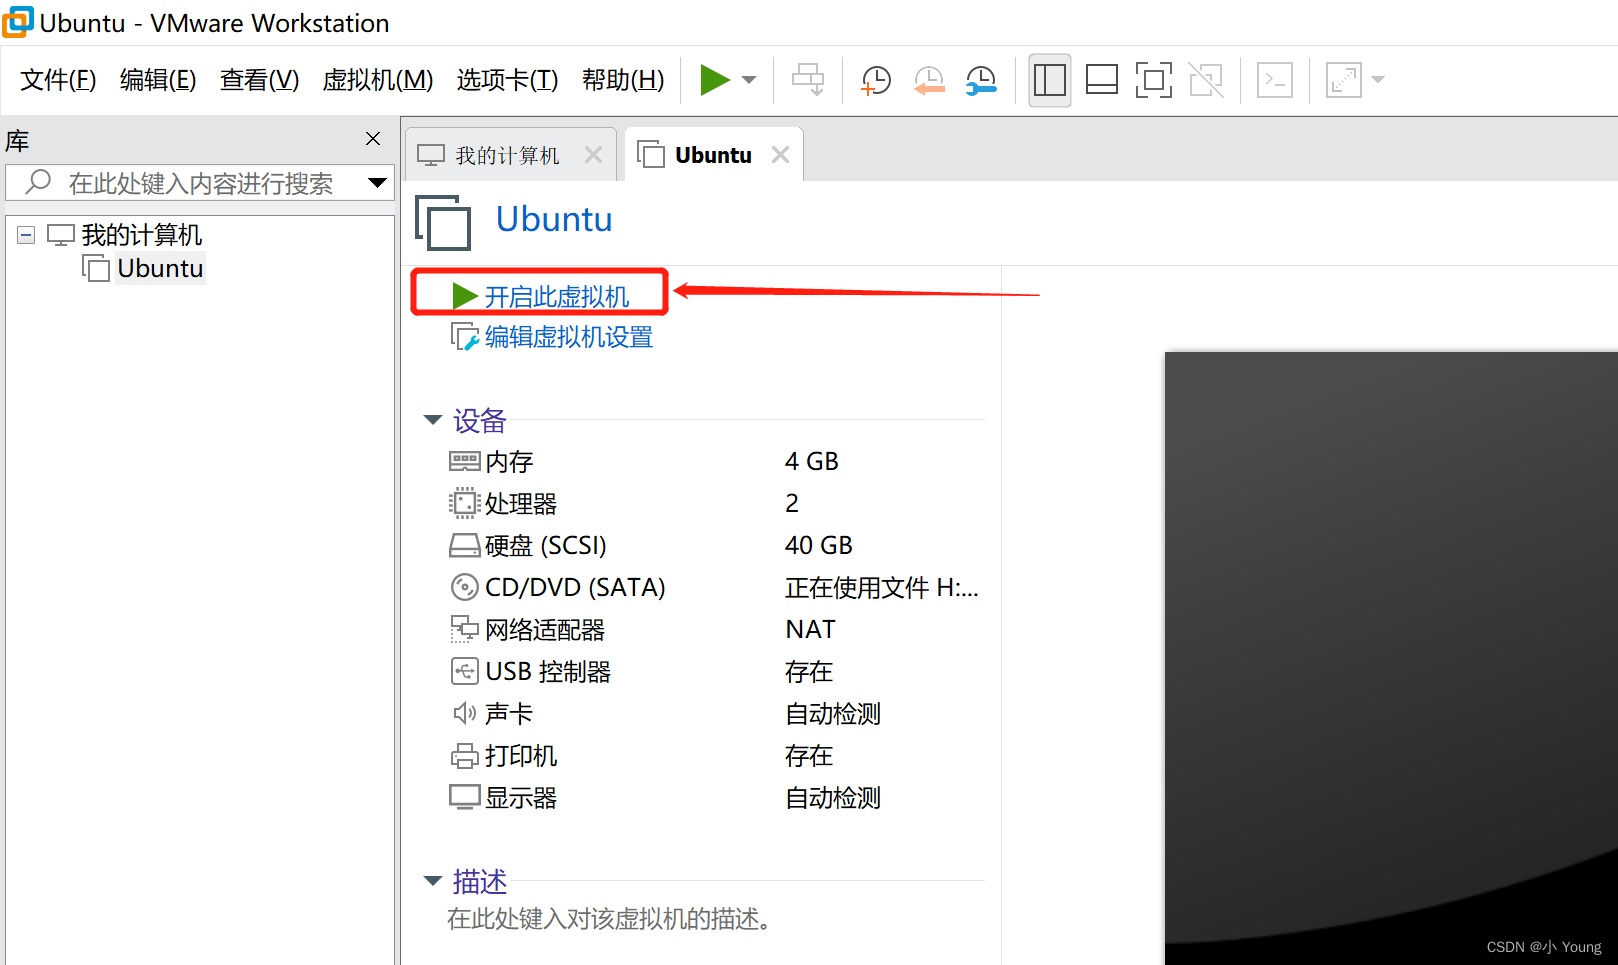Open the 选项卡(T) menu

(507, 80)
